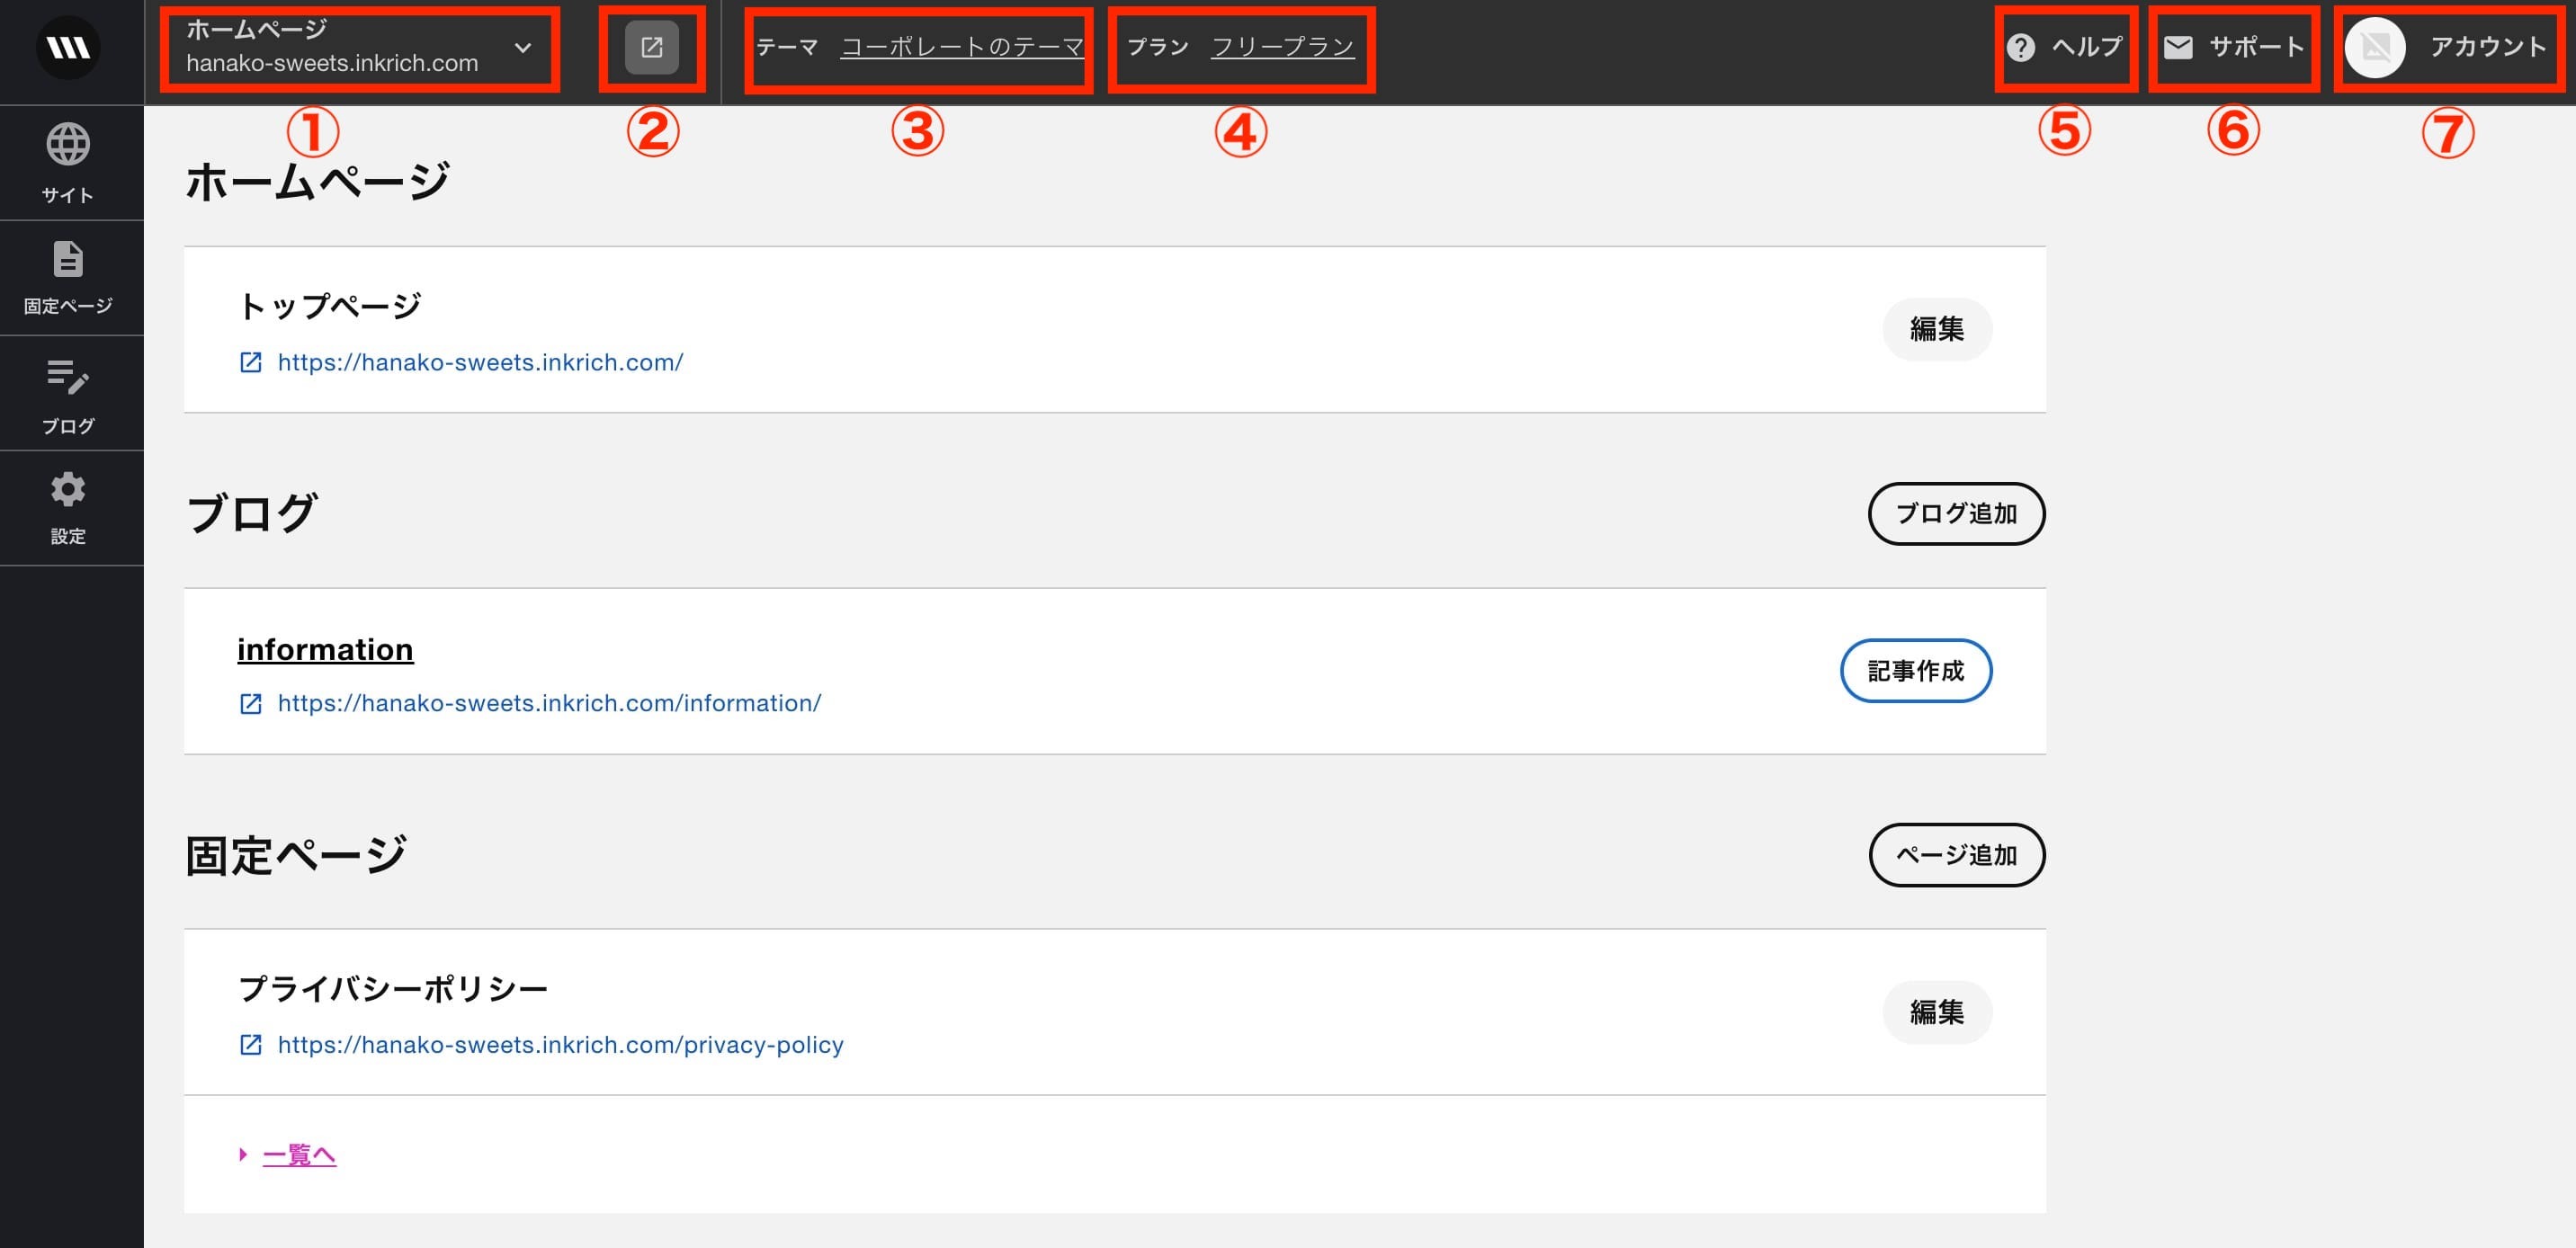Open the サイト globe icon in sidebar

coord(68,144)
